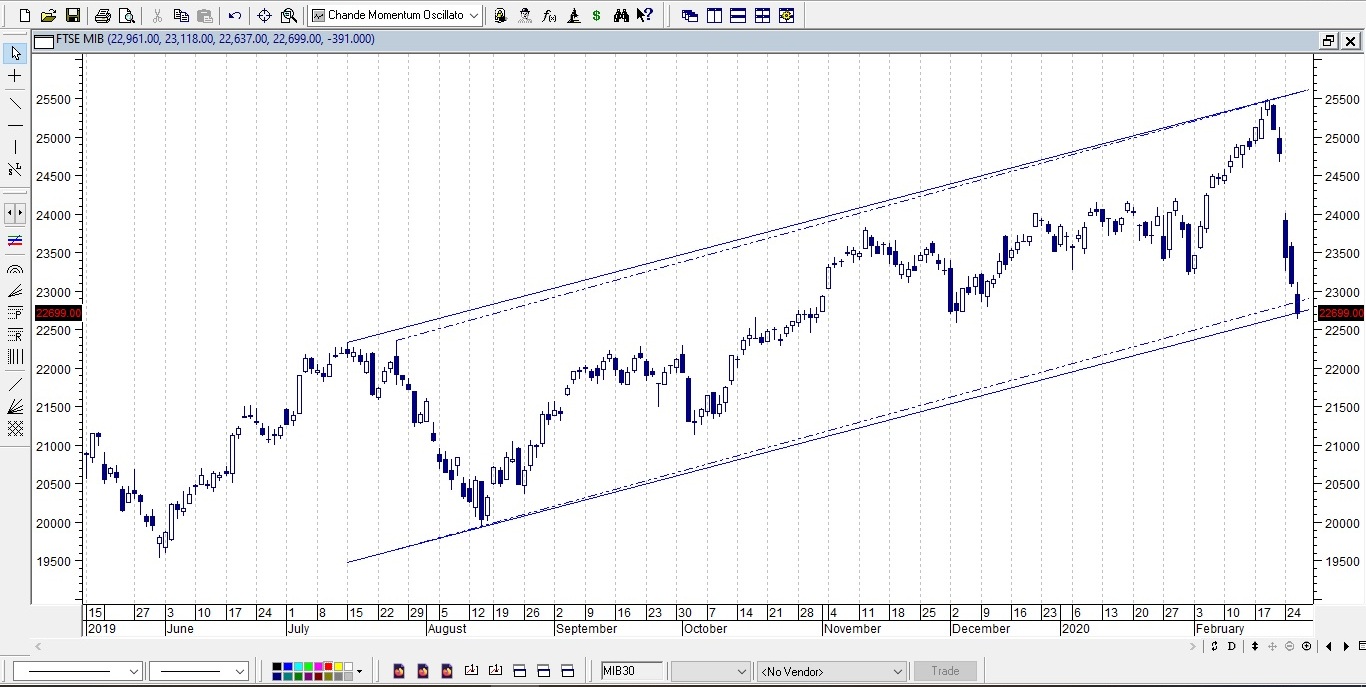
Task: Click the green dollar sign icon
Action: point(597,15)
